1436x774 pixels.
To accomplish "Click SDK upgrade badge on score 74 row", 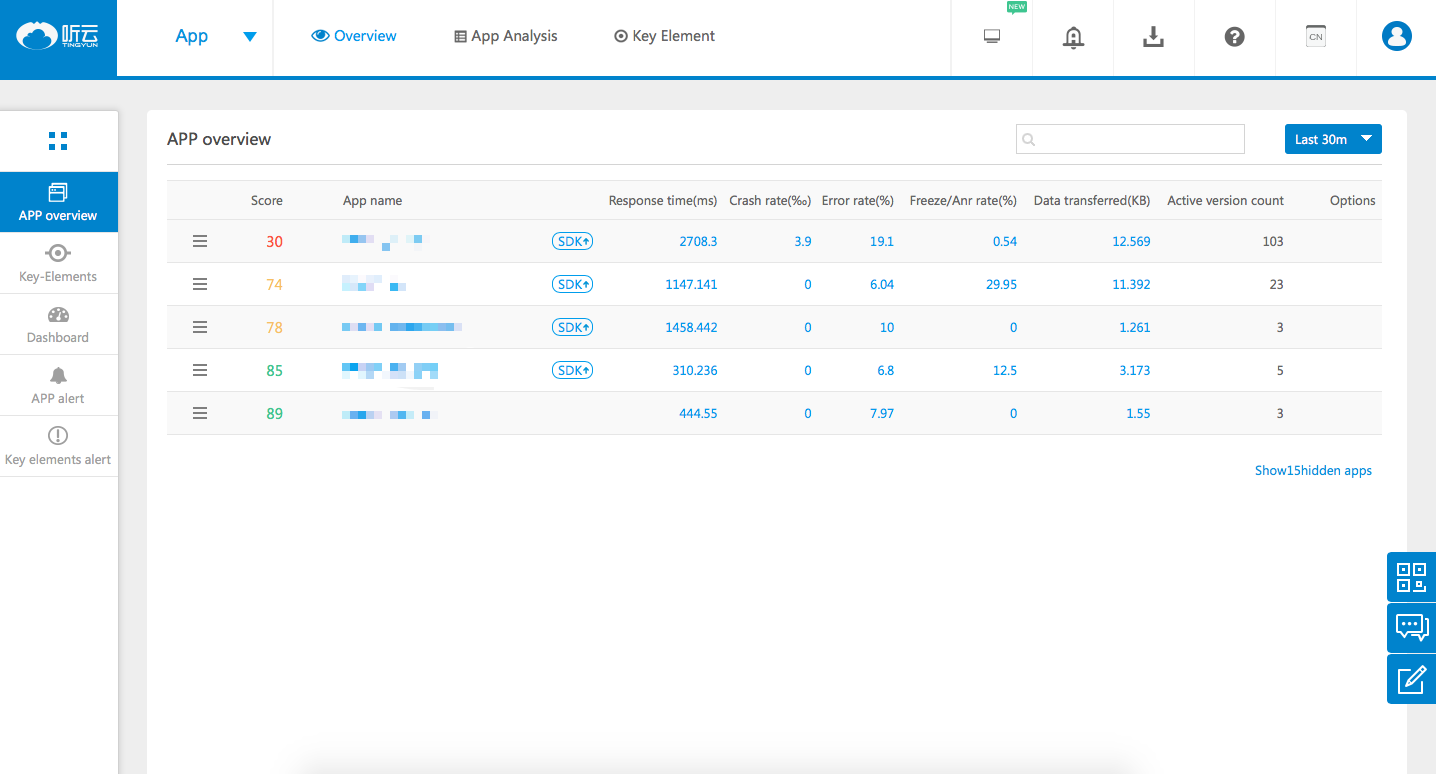I will [572, 284].
